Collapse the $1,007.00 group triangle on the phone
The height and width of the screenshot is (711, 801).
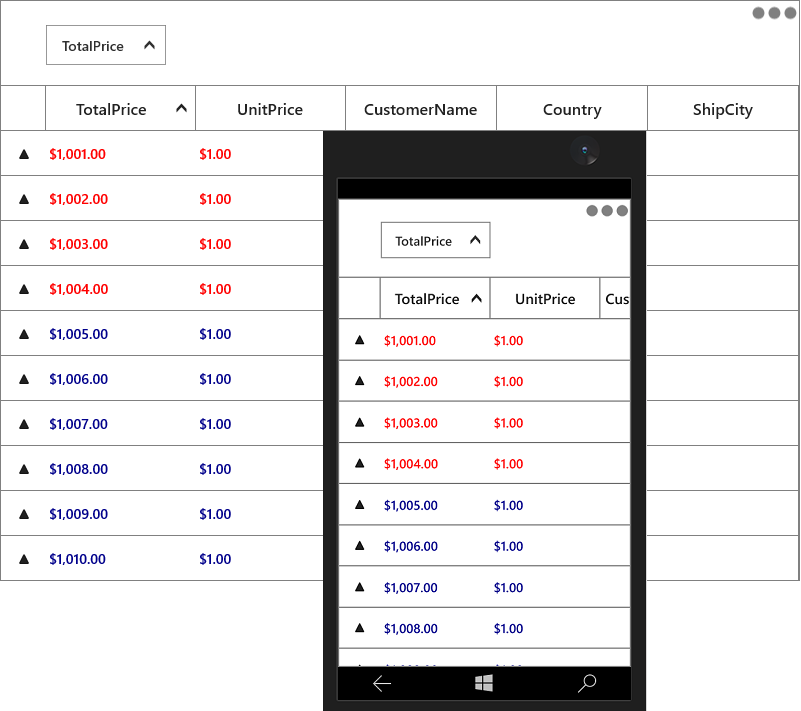pyautogui.click(x=360, y=587)
